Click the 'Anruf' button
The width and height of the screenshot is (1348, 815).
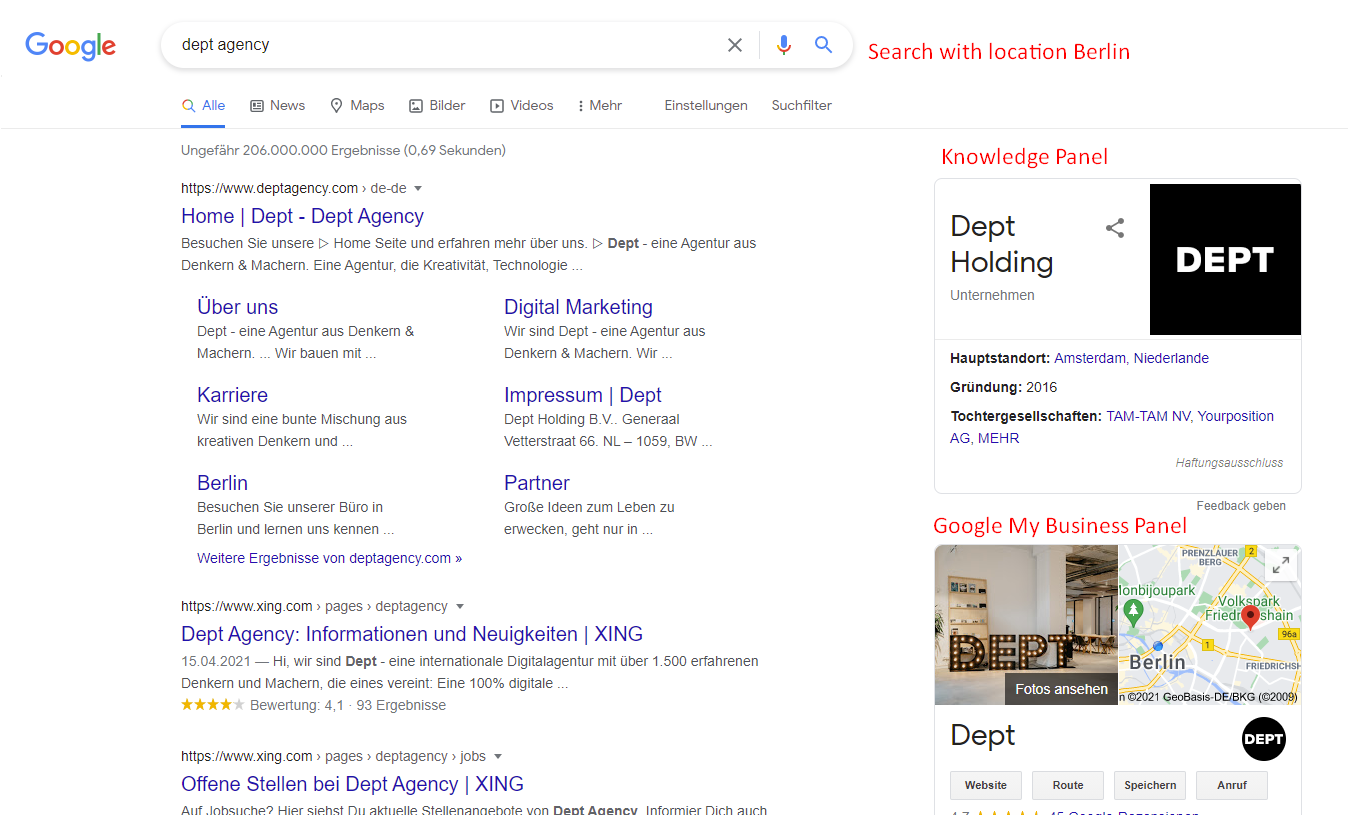[x=1232, y=785]
